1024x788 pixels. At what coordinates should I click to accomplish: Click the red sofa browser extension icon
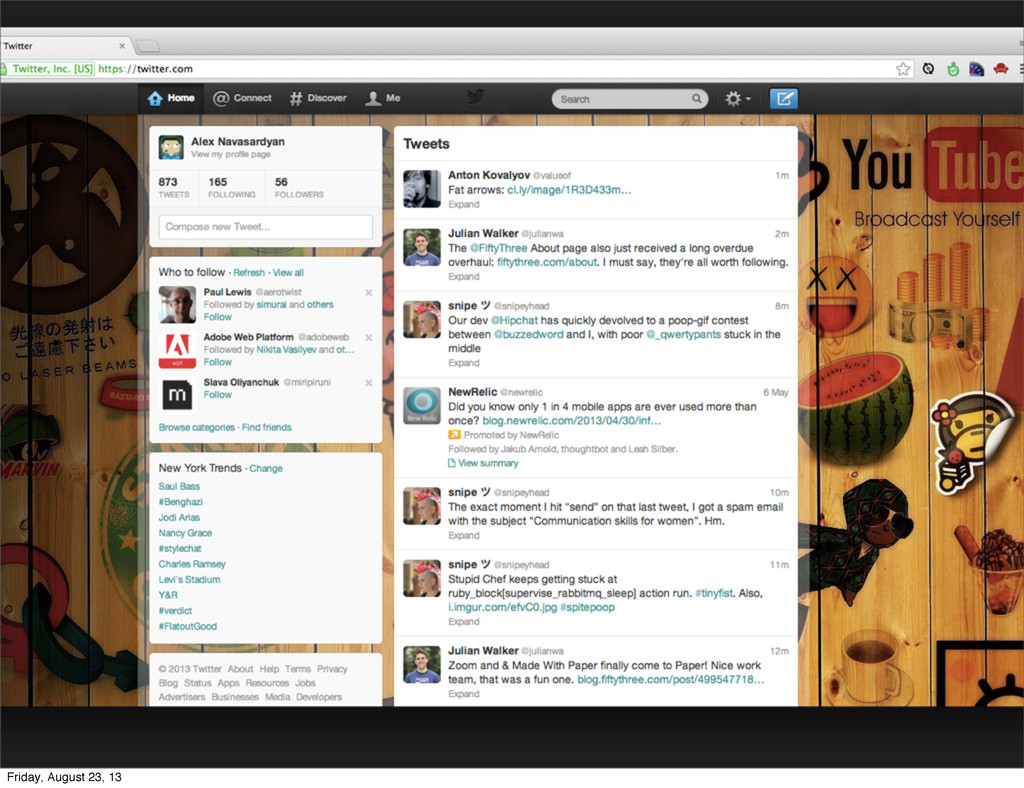(1000, 69)
